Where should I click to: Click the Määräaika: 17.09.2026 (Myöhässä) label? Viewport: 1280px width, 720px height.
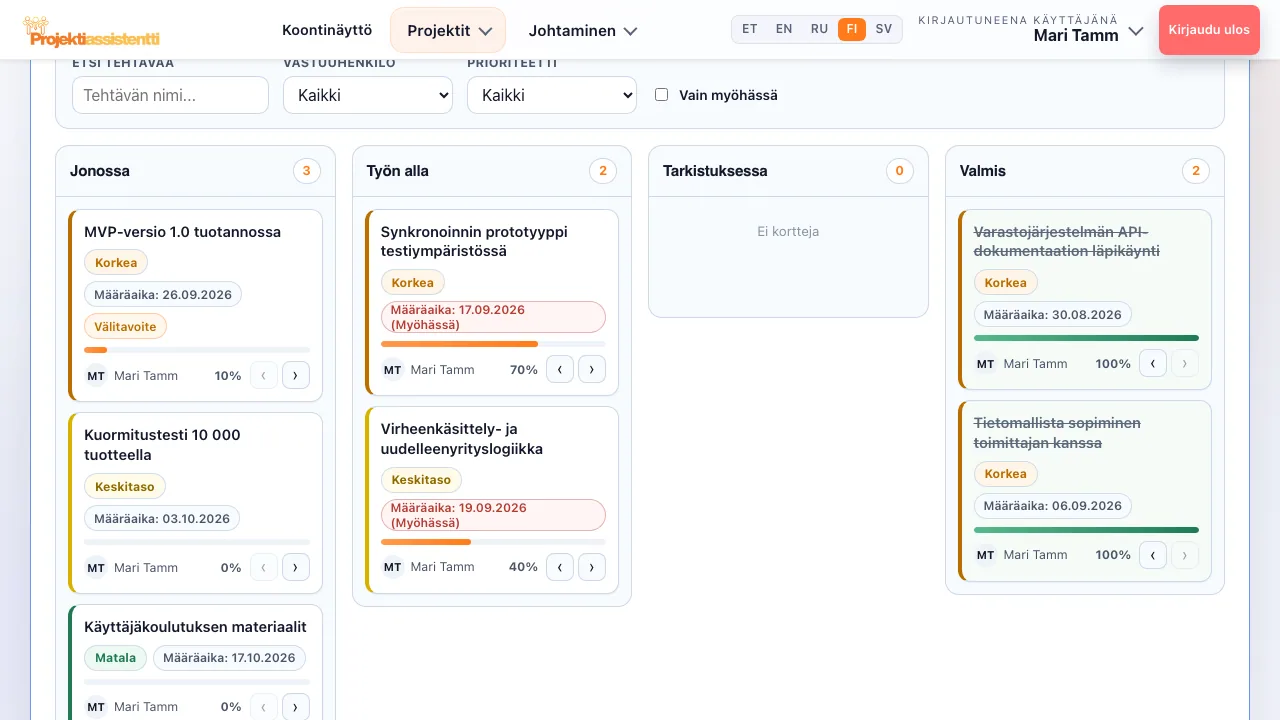[x=493, y=317]
